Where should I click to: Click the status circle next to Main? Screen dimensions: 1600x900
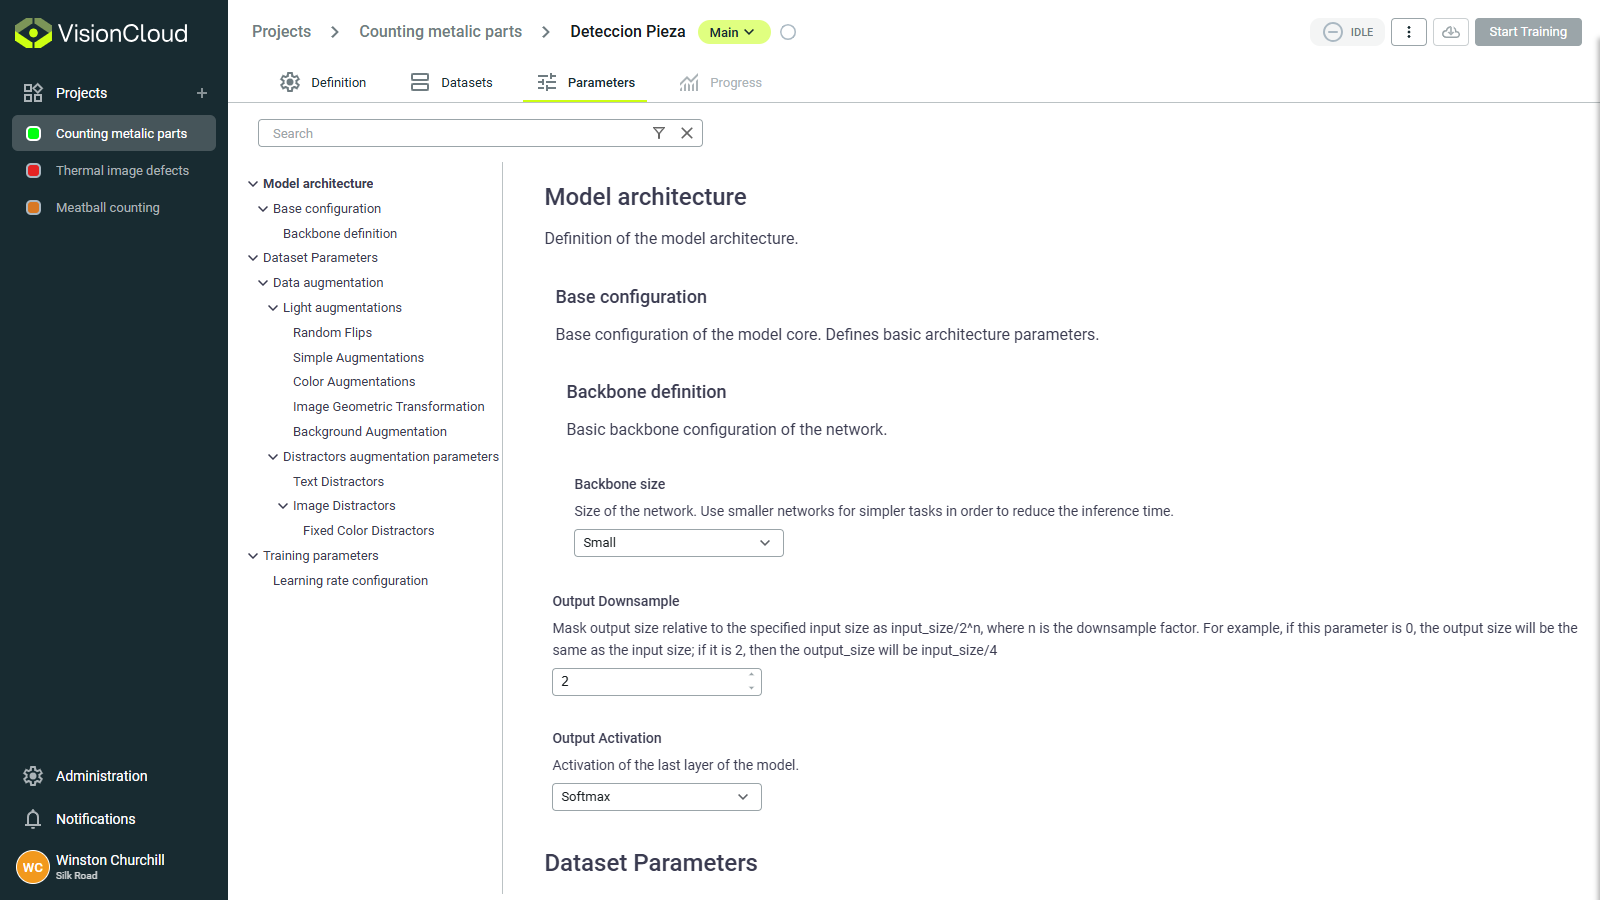coord(788,31)
